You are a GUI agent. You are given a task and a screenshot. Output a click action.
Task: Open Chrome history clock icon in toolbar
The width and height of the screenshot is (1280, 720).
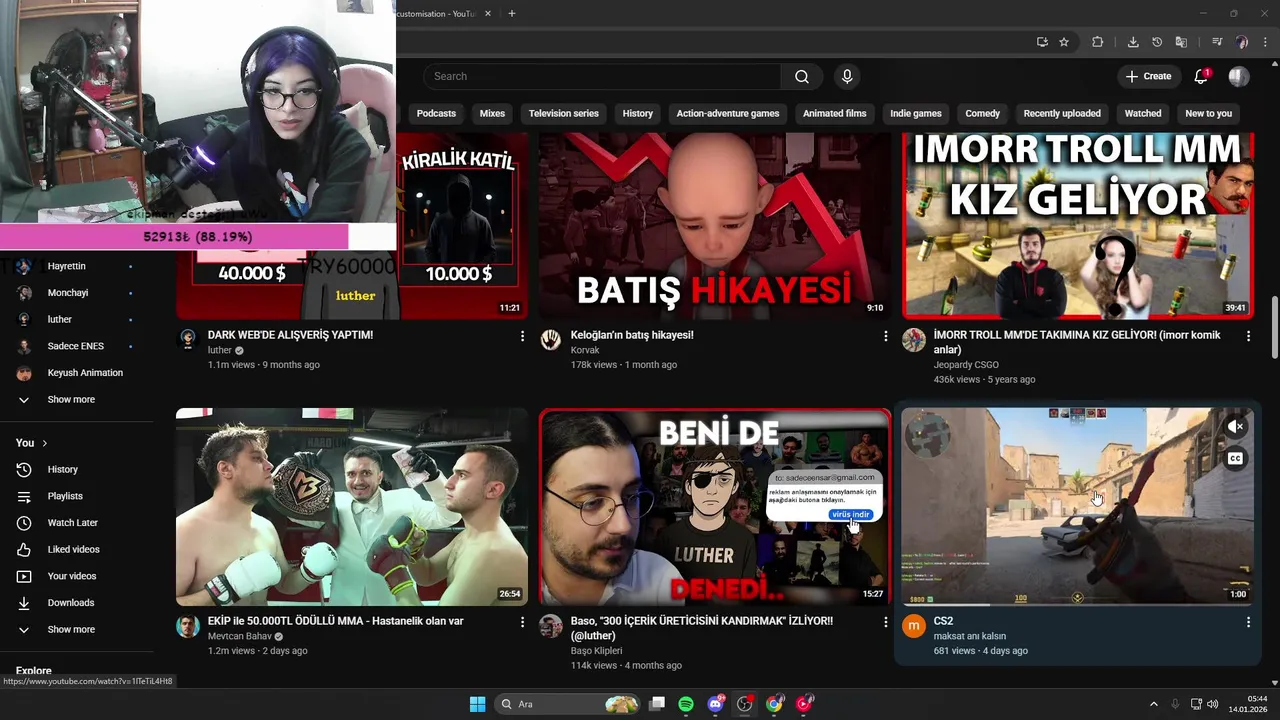coord(1157,42)
